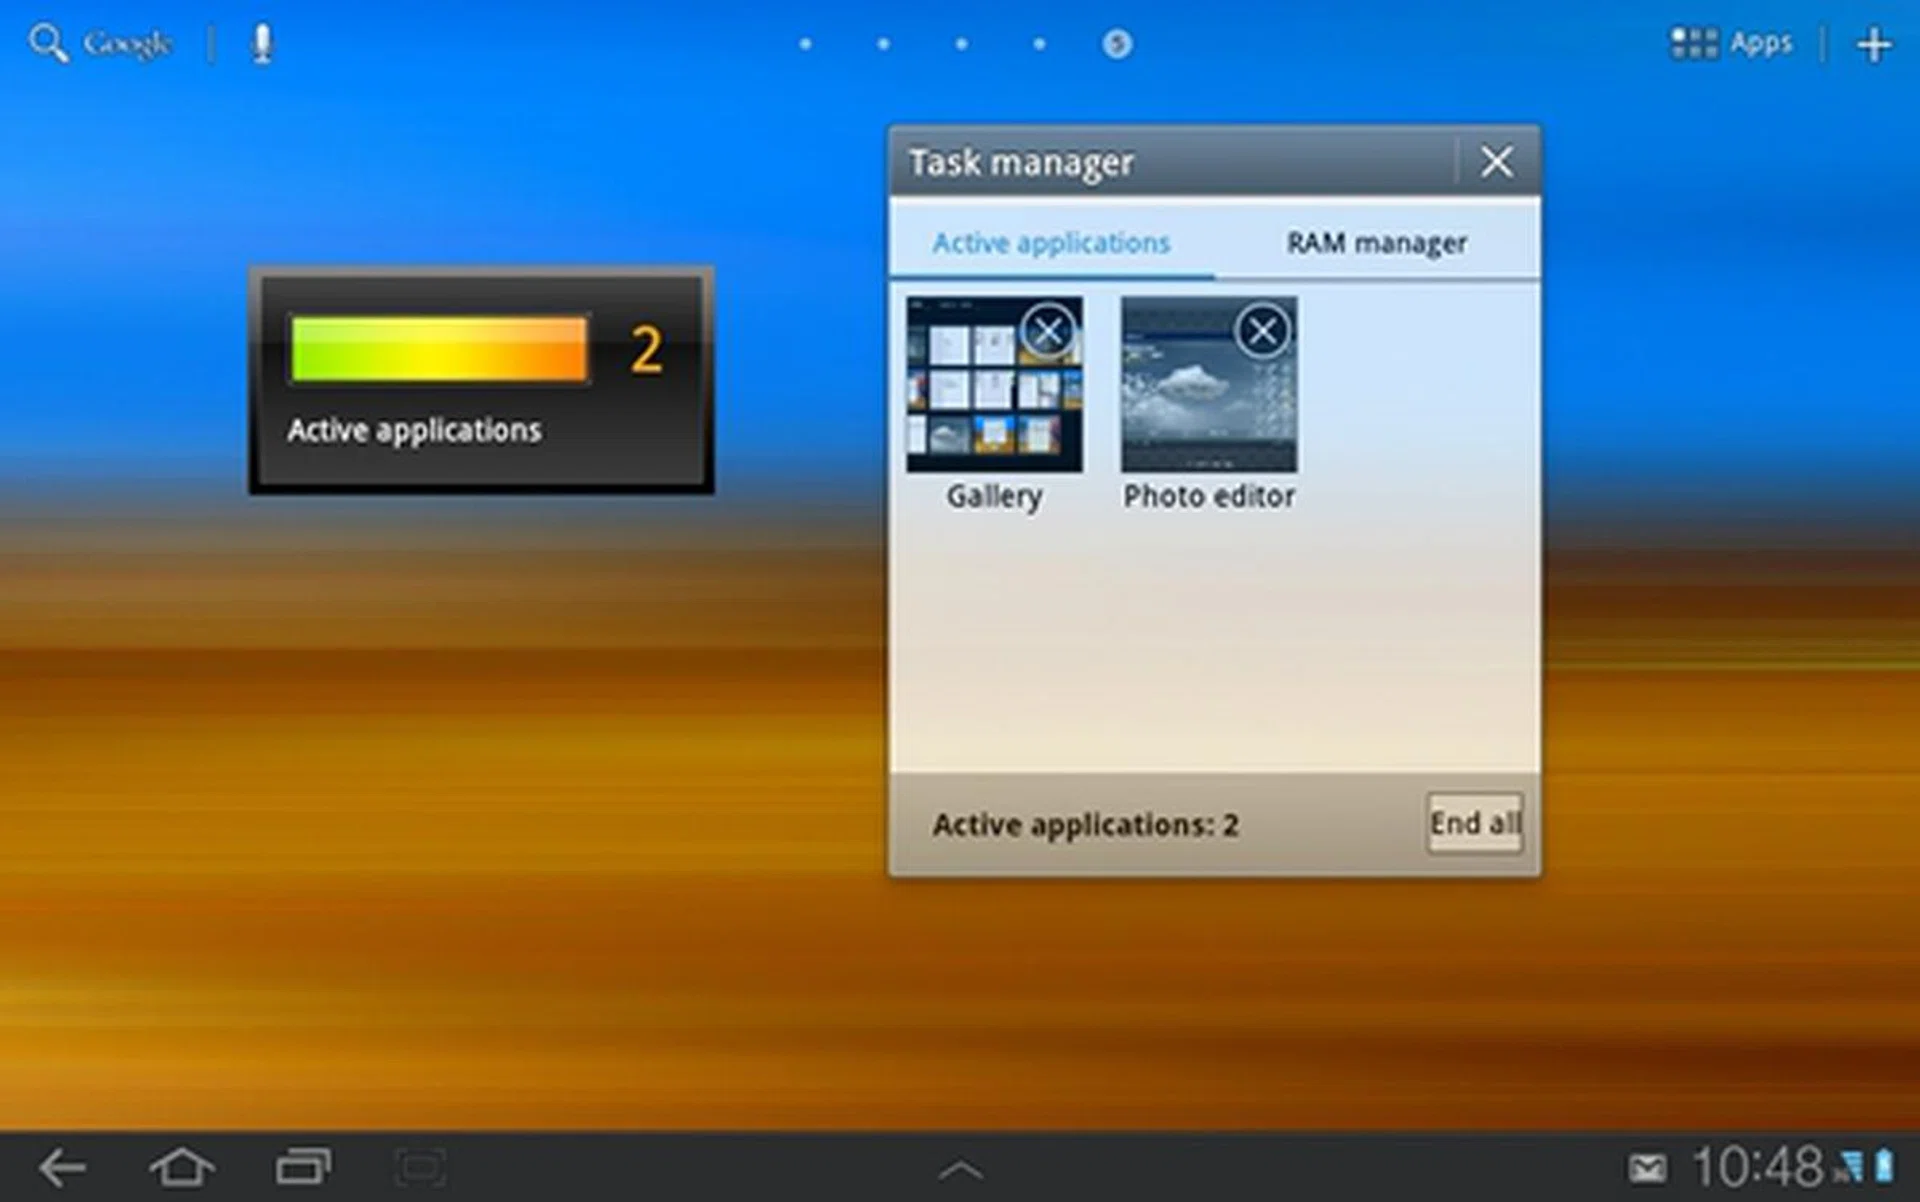End the Photo editor app with its X
The width and height of the screenshot is (1920, 1202).
[1262, 331]
